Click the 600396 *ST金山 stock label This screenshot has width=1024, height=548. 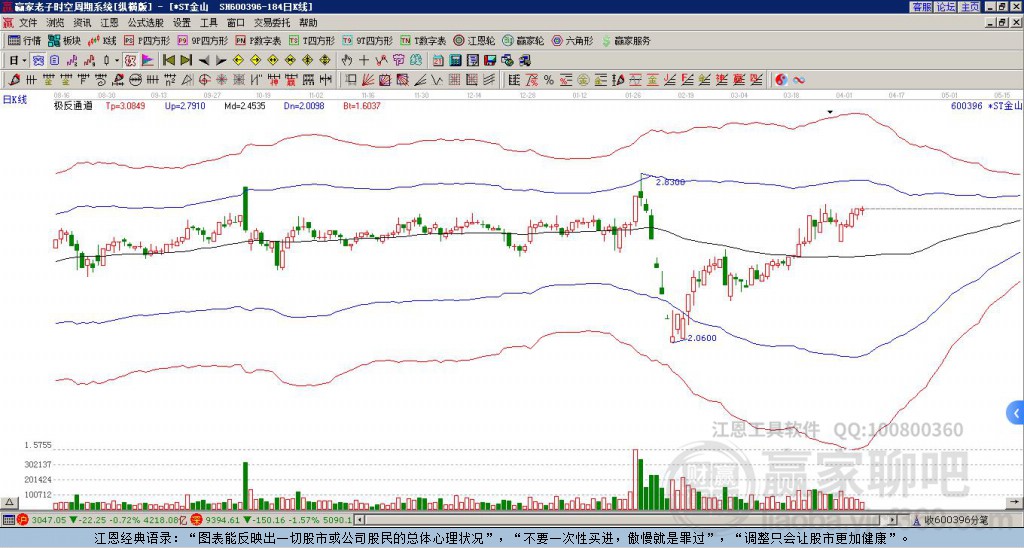pos(986,106)
